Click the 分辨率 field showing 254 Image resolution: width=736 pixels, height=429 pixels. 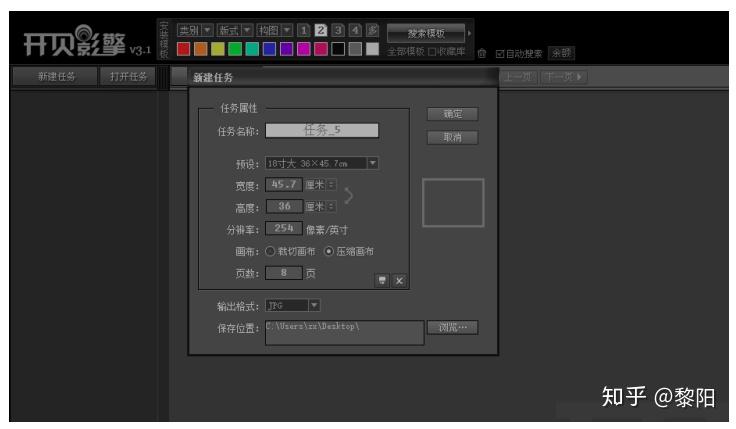(284, 229)
